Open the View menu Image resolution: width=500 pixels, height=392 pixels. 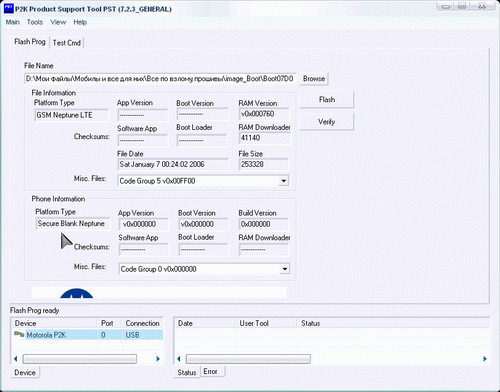point(58,22)
